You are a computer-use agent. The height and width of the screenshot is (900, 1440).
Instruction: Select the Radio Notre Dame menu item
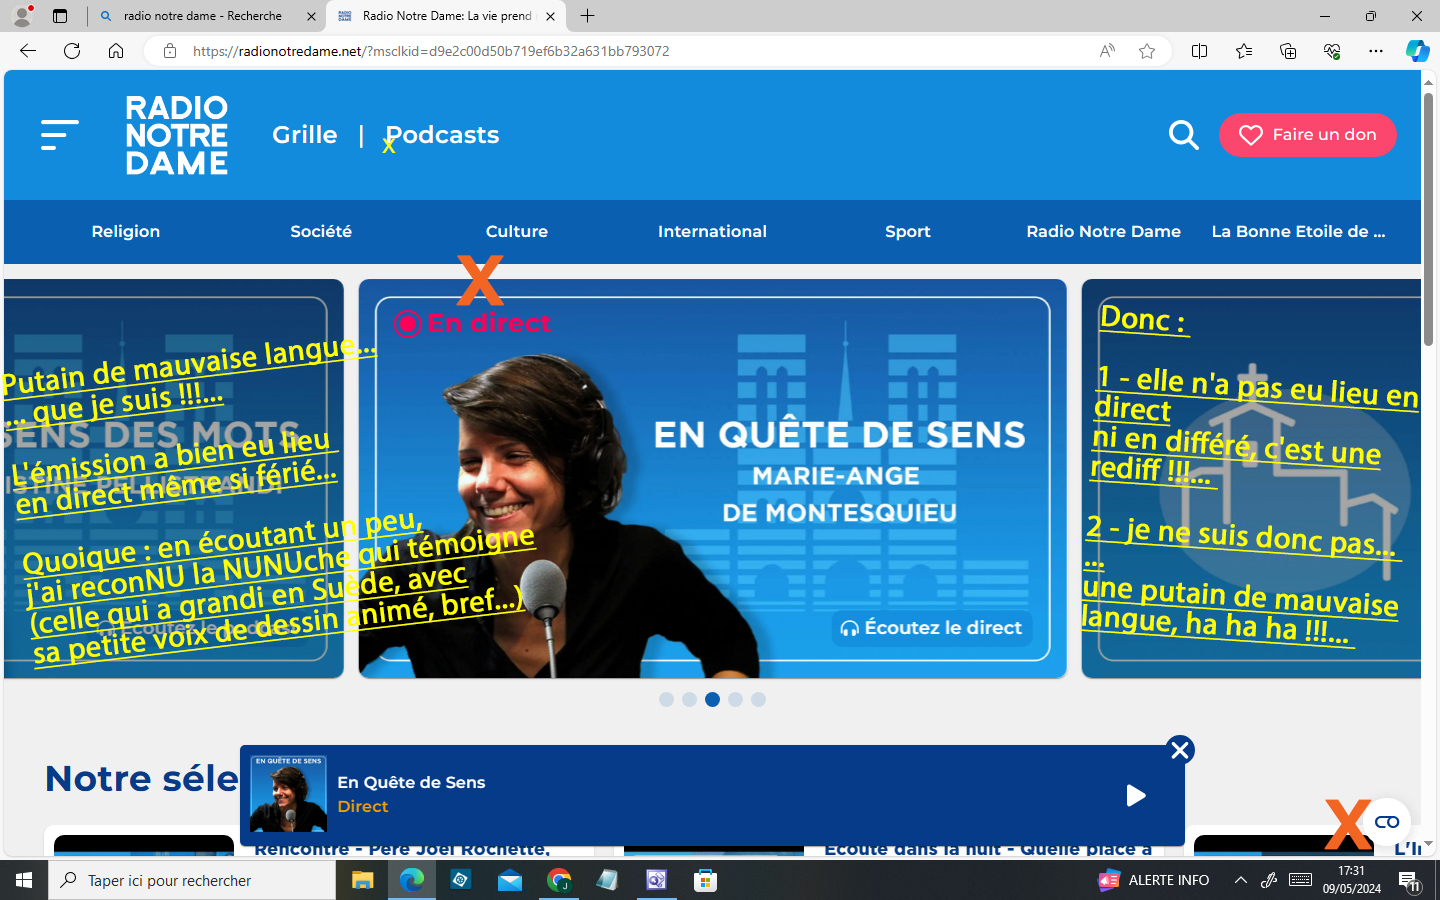click(x=1103, y=231)
